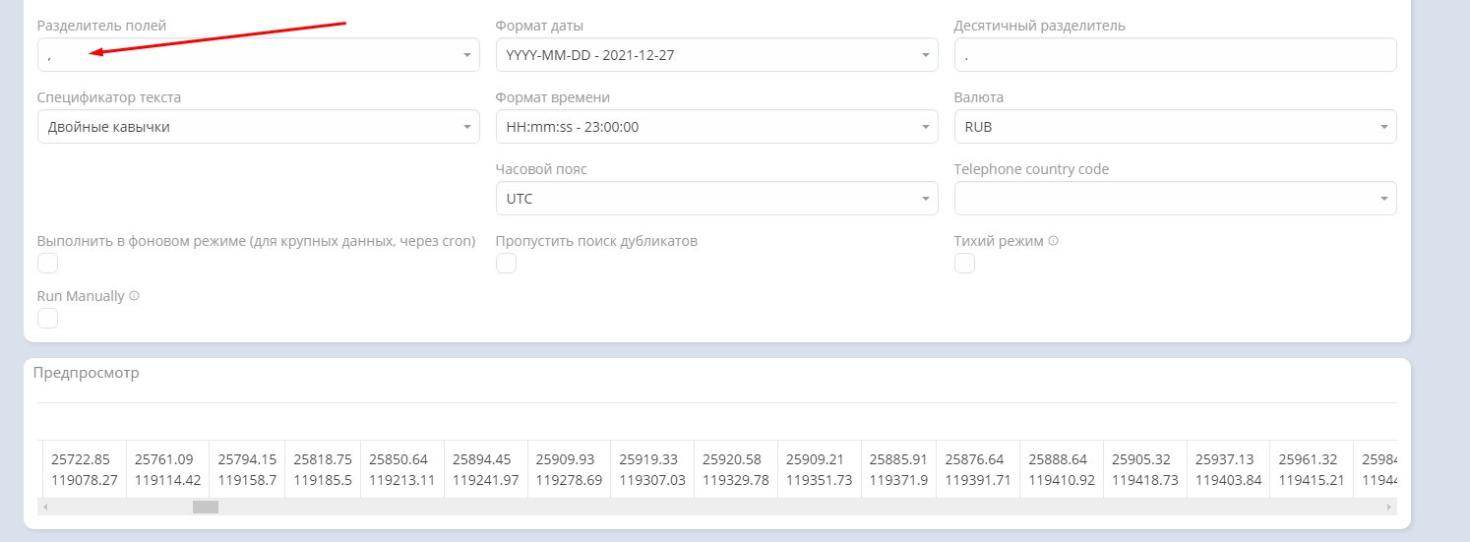Click the info icon beside Run Manually
This screenshot has height=542, width=1470.
click(134, 297)
